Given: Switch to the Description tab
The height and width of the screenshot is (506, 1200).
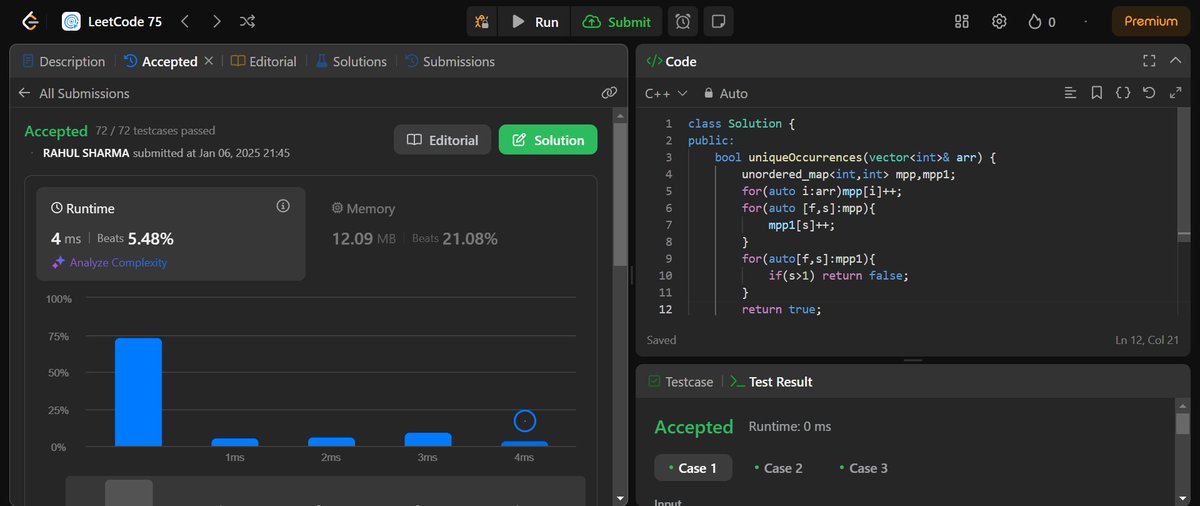Looking at the screenshot, I should 63,61.
